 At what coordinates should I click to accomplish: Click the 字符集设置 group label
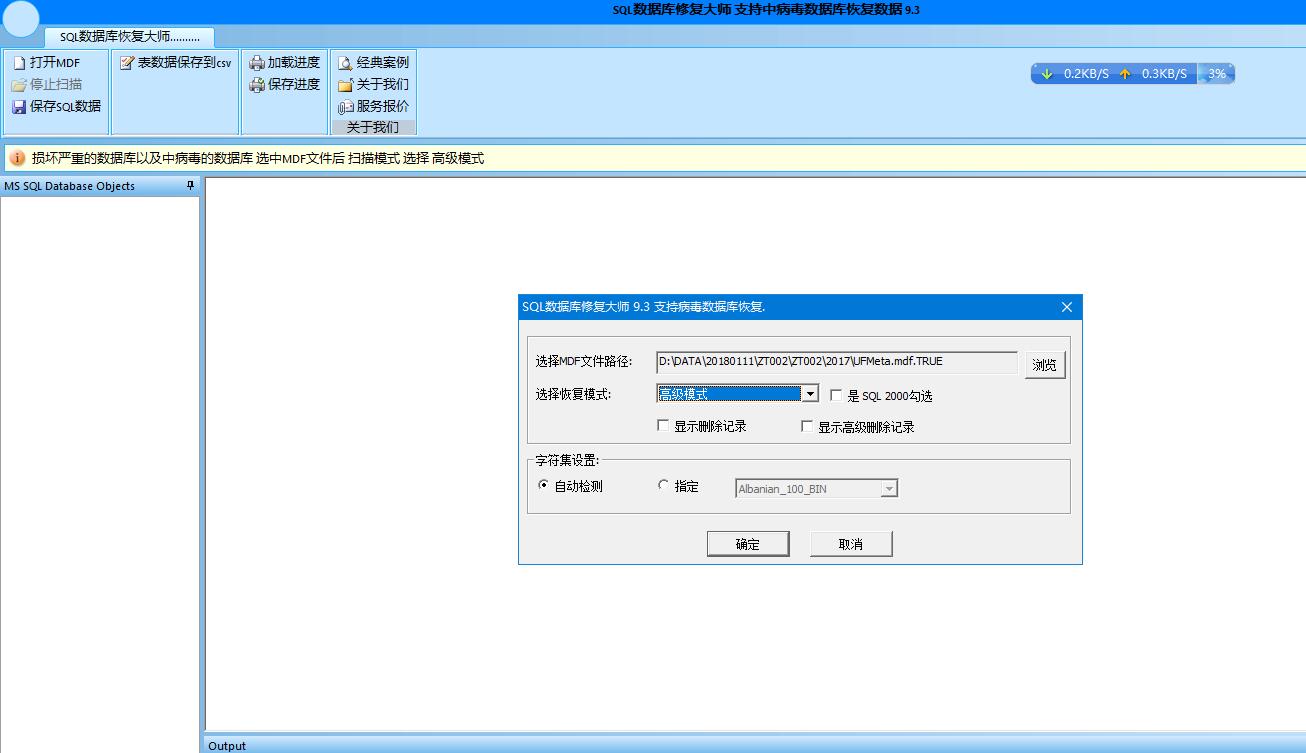click(x=567, y=460)
